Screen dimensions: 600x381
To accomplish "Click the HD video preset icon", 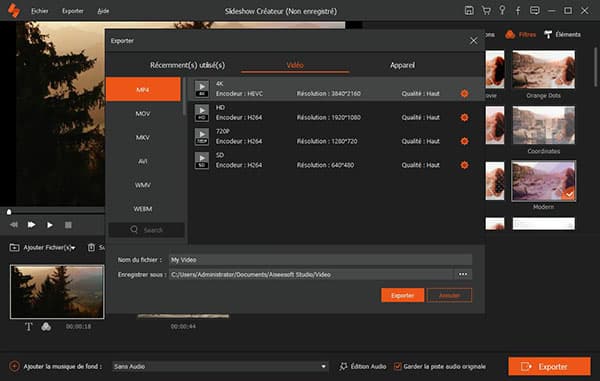I will [x=202, y=113].
